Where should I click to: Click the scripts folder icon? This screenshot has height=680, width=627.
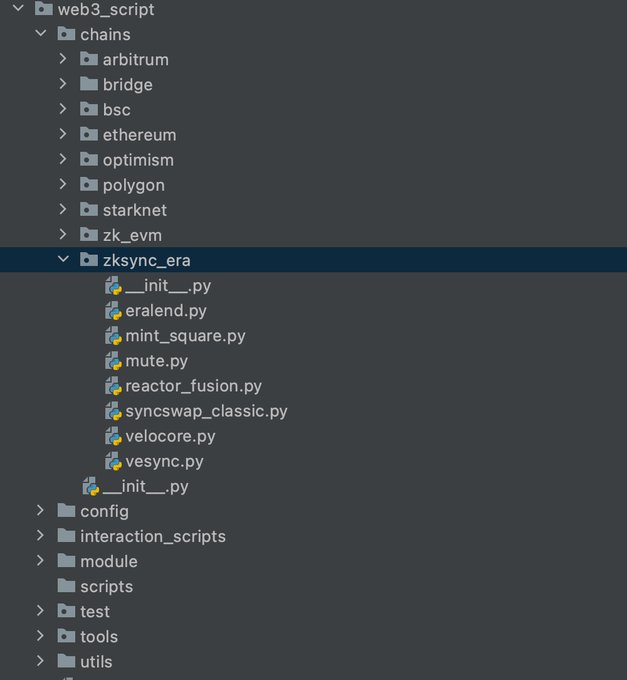tap(66, 586)
